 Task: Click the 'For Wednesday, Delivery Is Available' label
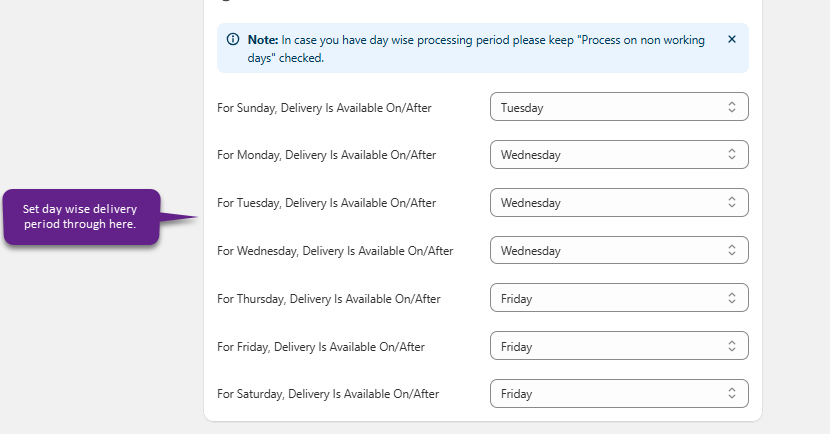click(x=335, y=251)
